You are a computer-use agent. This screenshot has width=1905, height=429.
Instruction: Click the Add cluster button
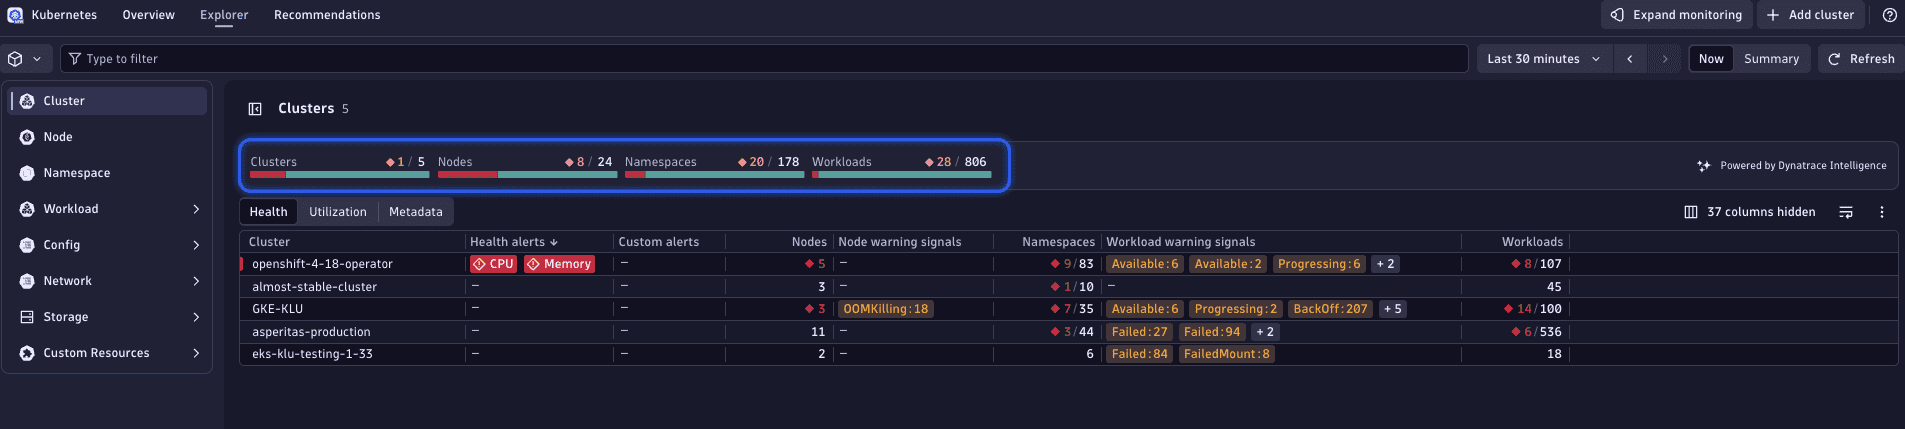[x=1810, y=15]
